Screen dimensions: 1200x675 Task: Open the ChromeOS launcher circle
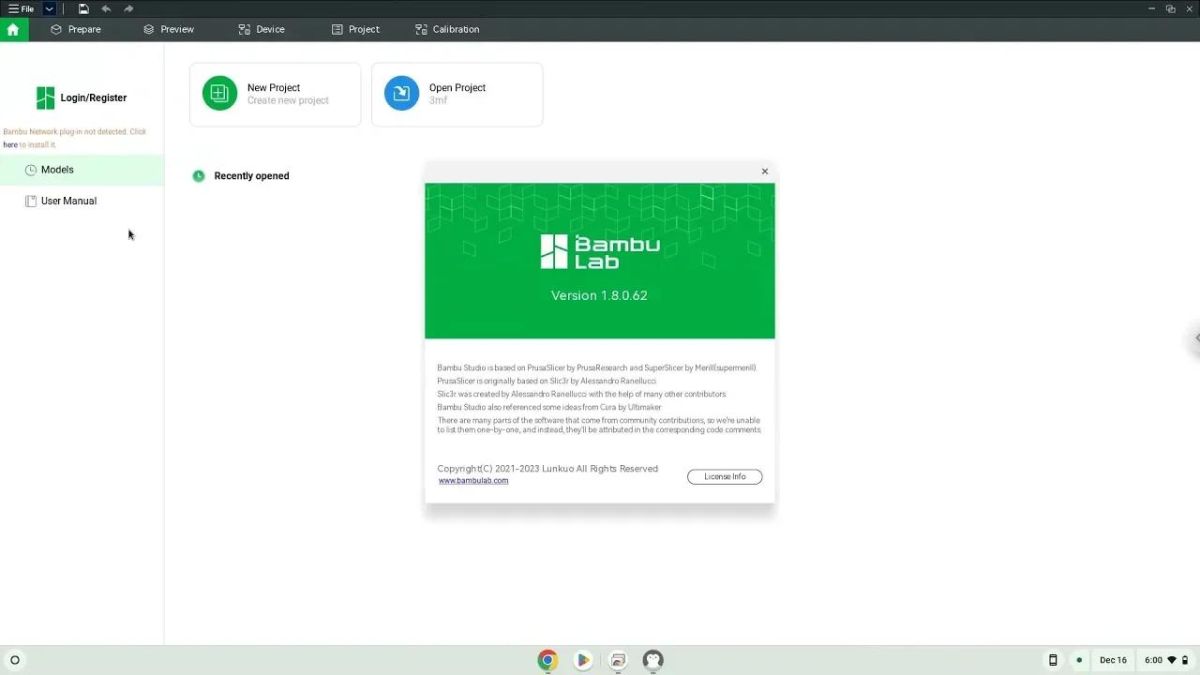(14, 660)
